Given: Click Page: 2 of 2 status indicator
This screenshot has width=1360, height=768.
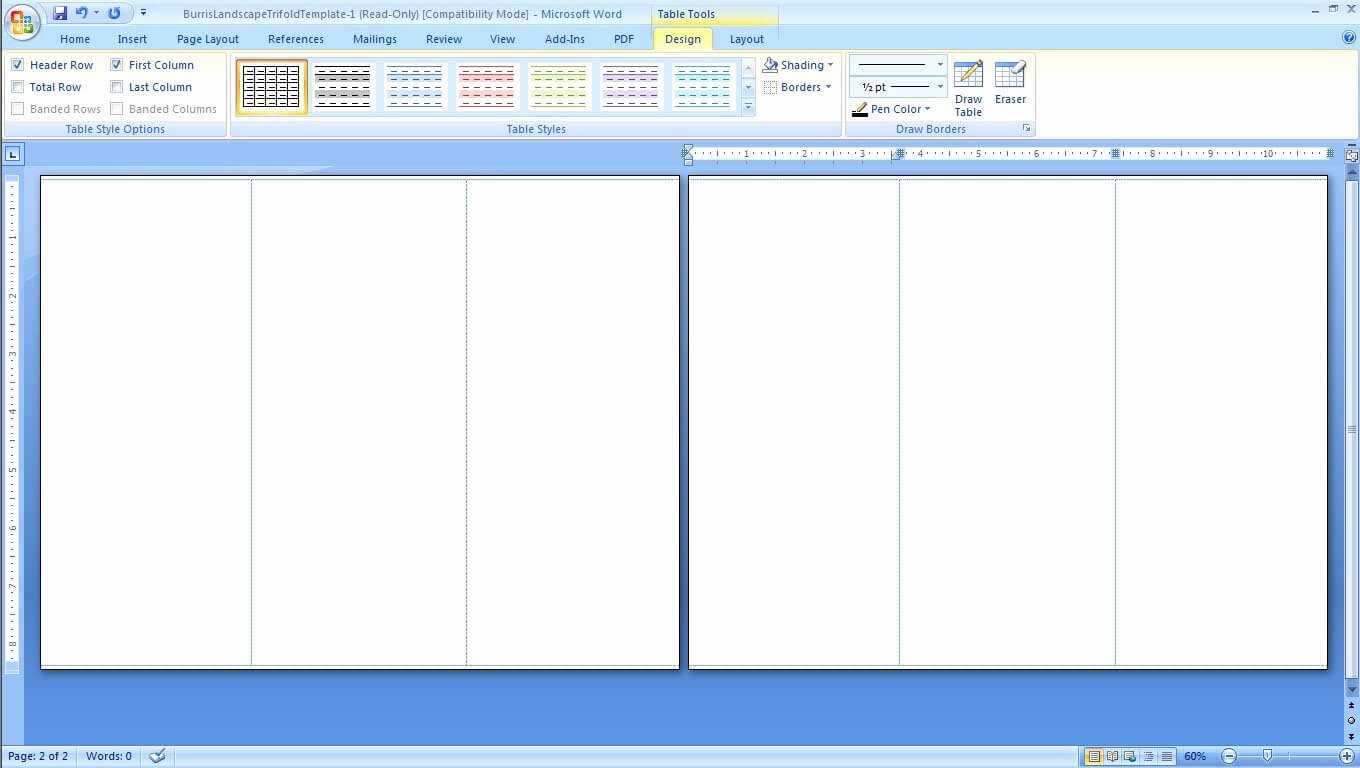Looking at the screenshot, I should coord(38,756).
